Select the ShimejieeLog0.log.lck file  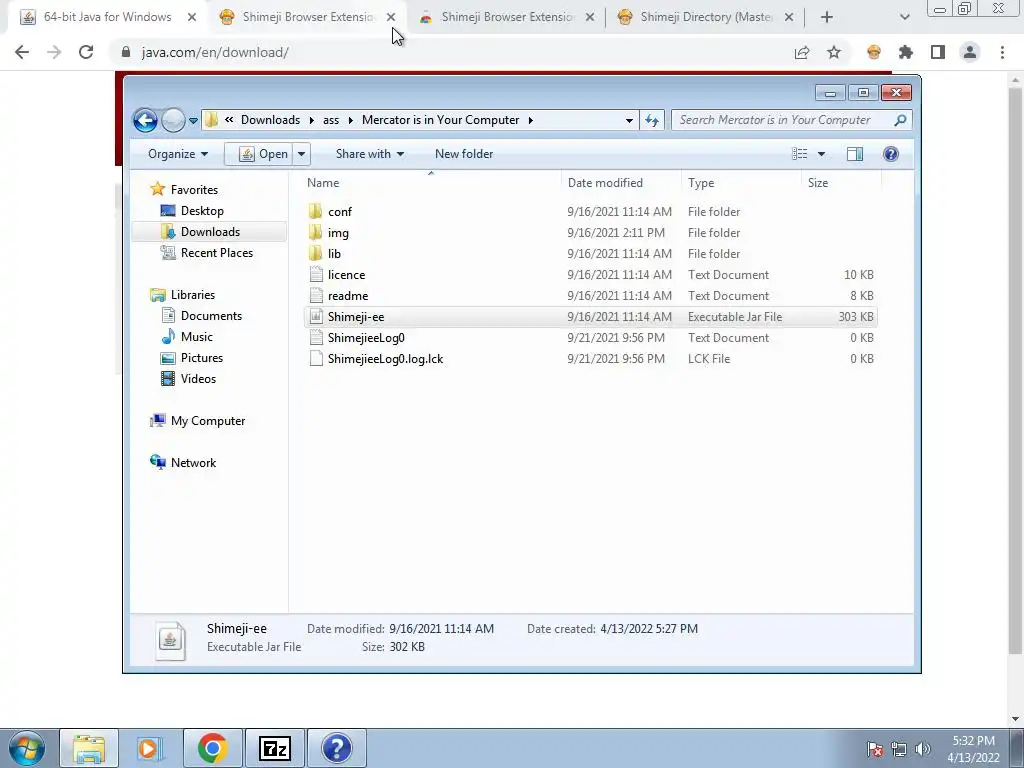[385, 359]
